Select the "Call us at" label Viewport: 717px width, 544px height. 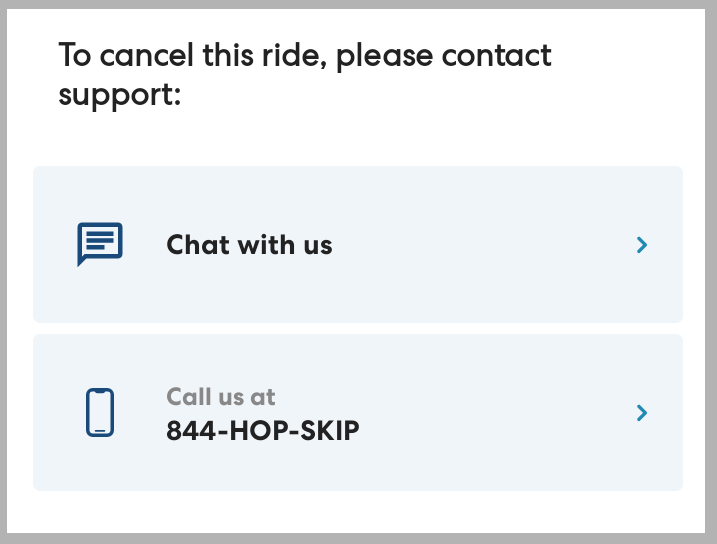pyautogui.click(x=220, y=397)
